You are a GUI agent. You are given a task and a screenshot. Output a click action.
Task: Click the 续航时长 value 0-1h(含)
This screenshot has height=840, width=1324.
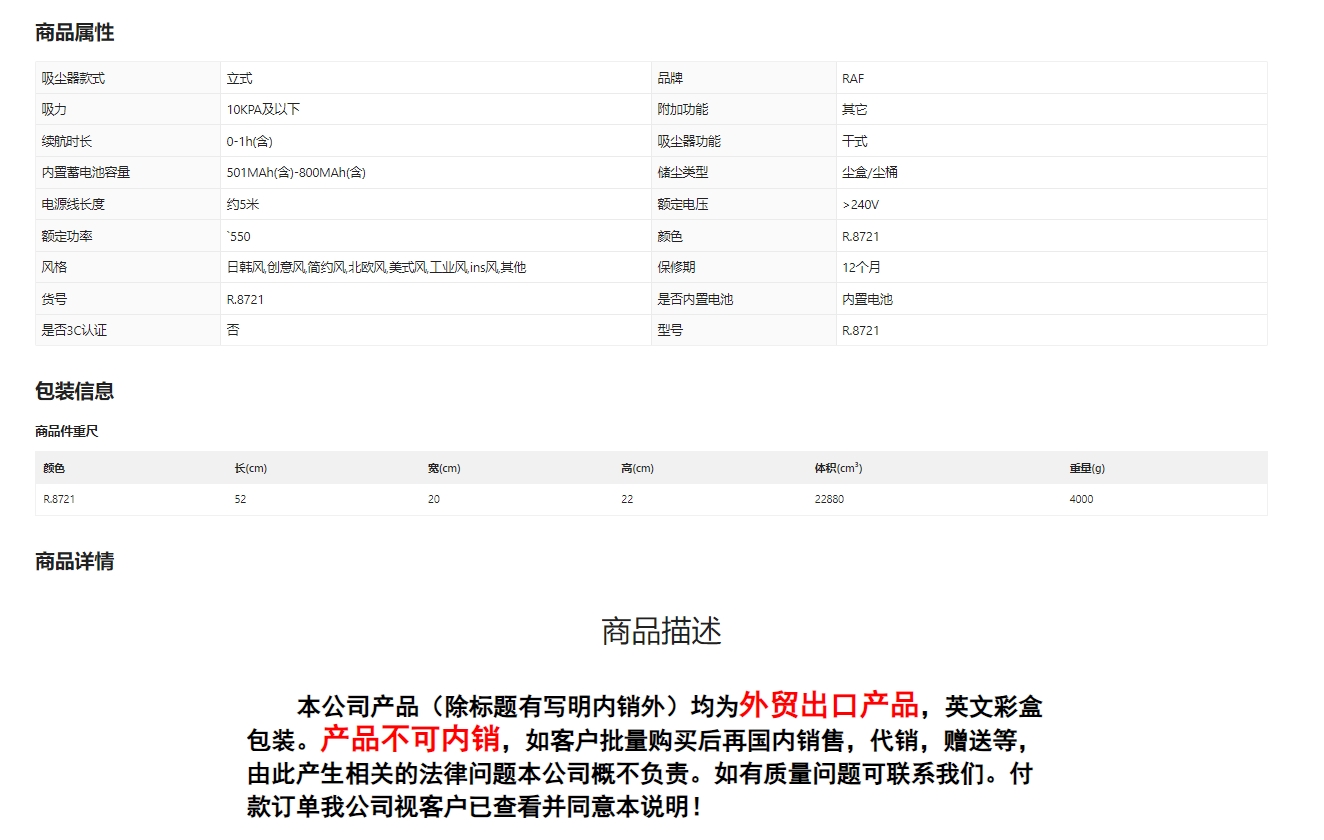click(x=250, y=141)
